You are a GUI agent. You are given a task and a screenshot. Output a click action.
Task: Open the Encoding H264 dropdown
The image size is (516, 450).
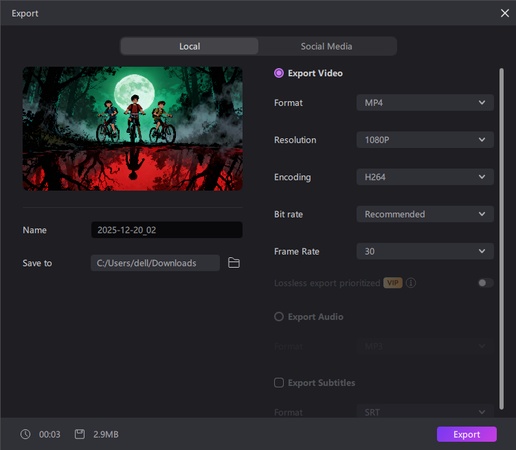tap(425, 177)
